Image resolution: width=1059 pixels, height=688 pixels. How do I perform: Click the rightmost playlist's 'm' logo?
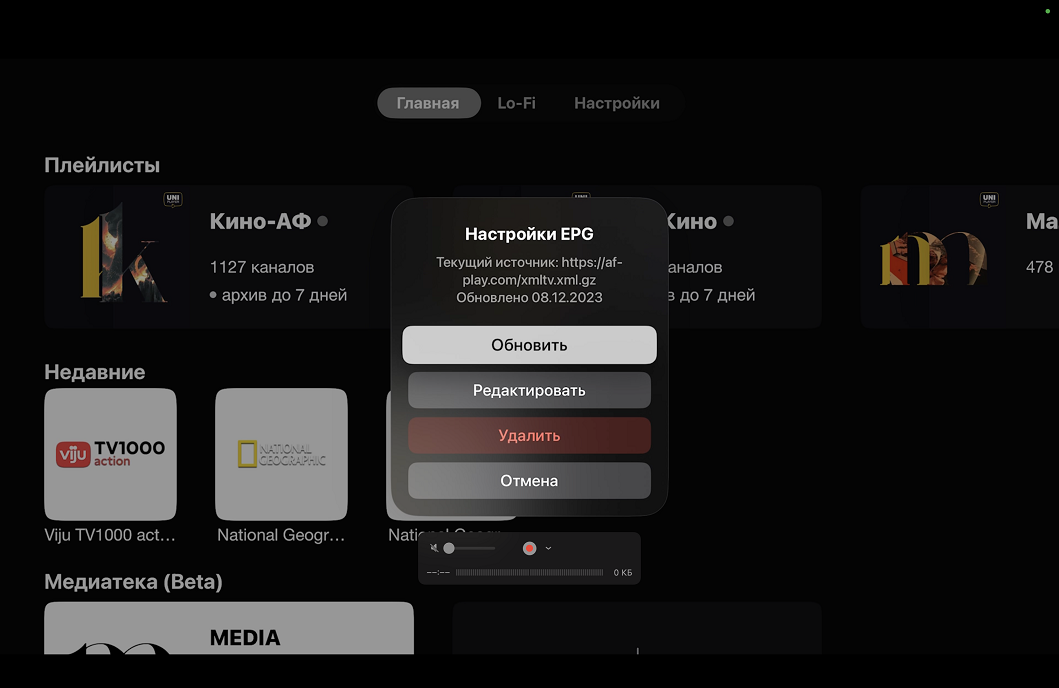pos(932,258)
